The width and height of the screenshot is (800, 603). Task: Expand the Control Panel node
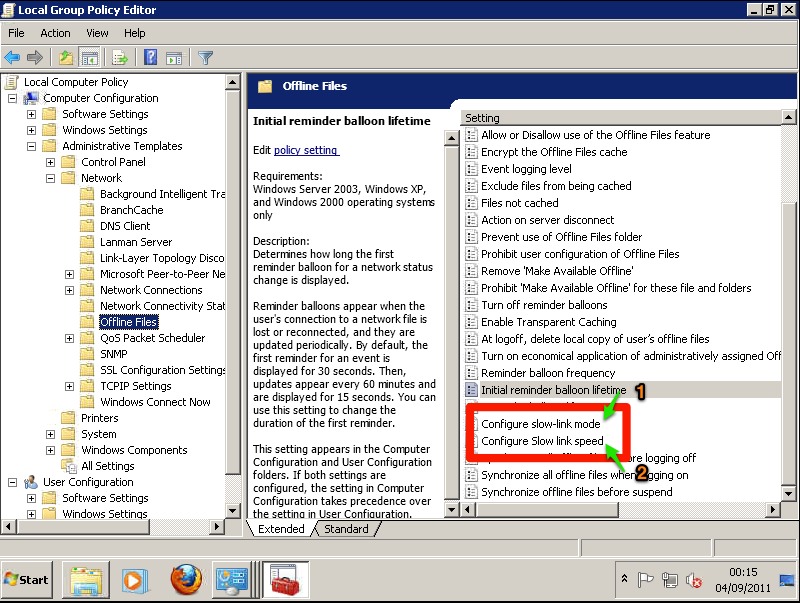(x=51, y=162)
